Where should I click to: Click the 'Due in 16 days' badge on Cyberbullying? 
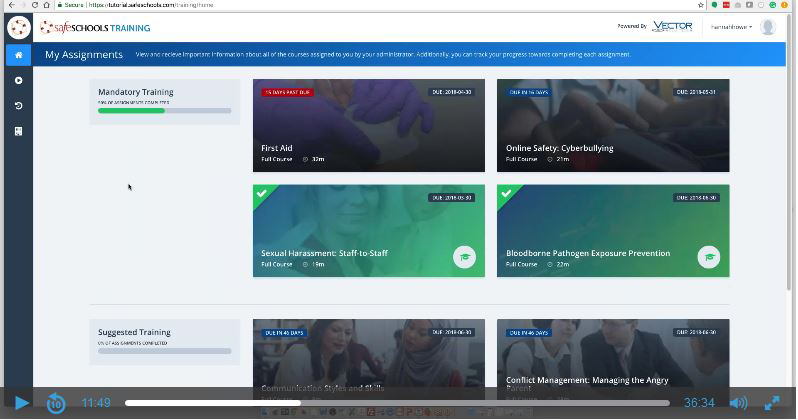click(529, 92)
